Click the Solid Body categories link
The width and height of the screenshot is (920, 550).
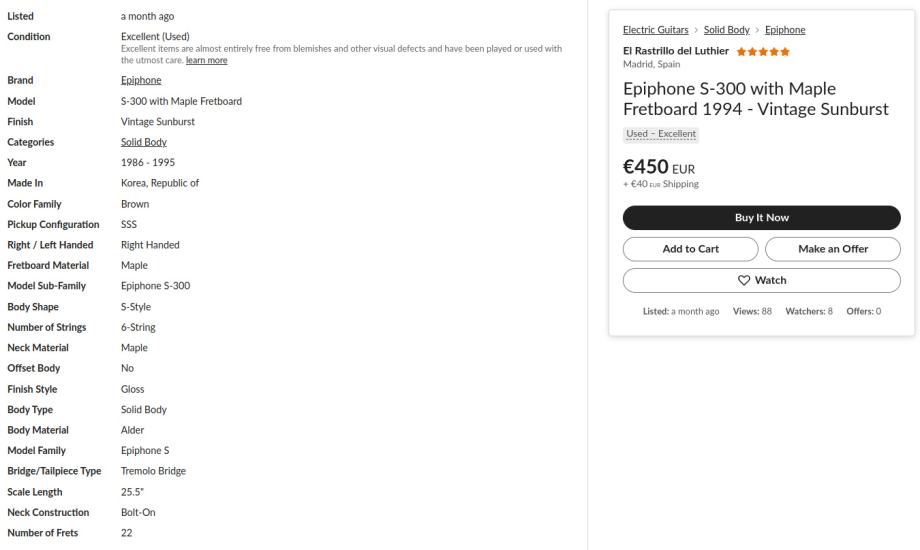pos(143,142)
